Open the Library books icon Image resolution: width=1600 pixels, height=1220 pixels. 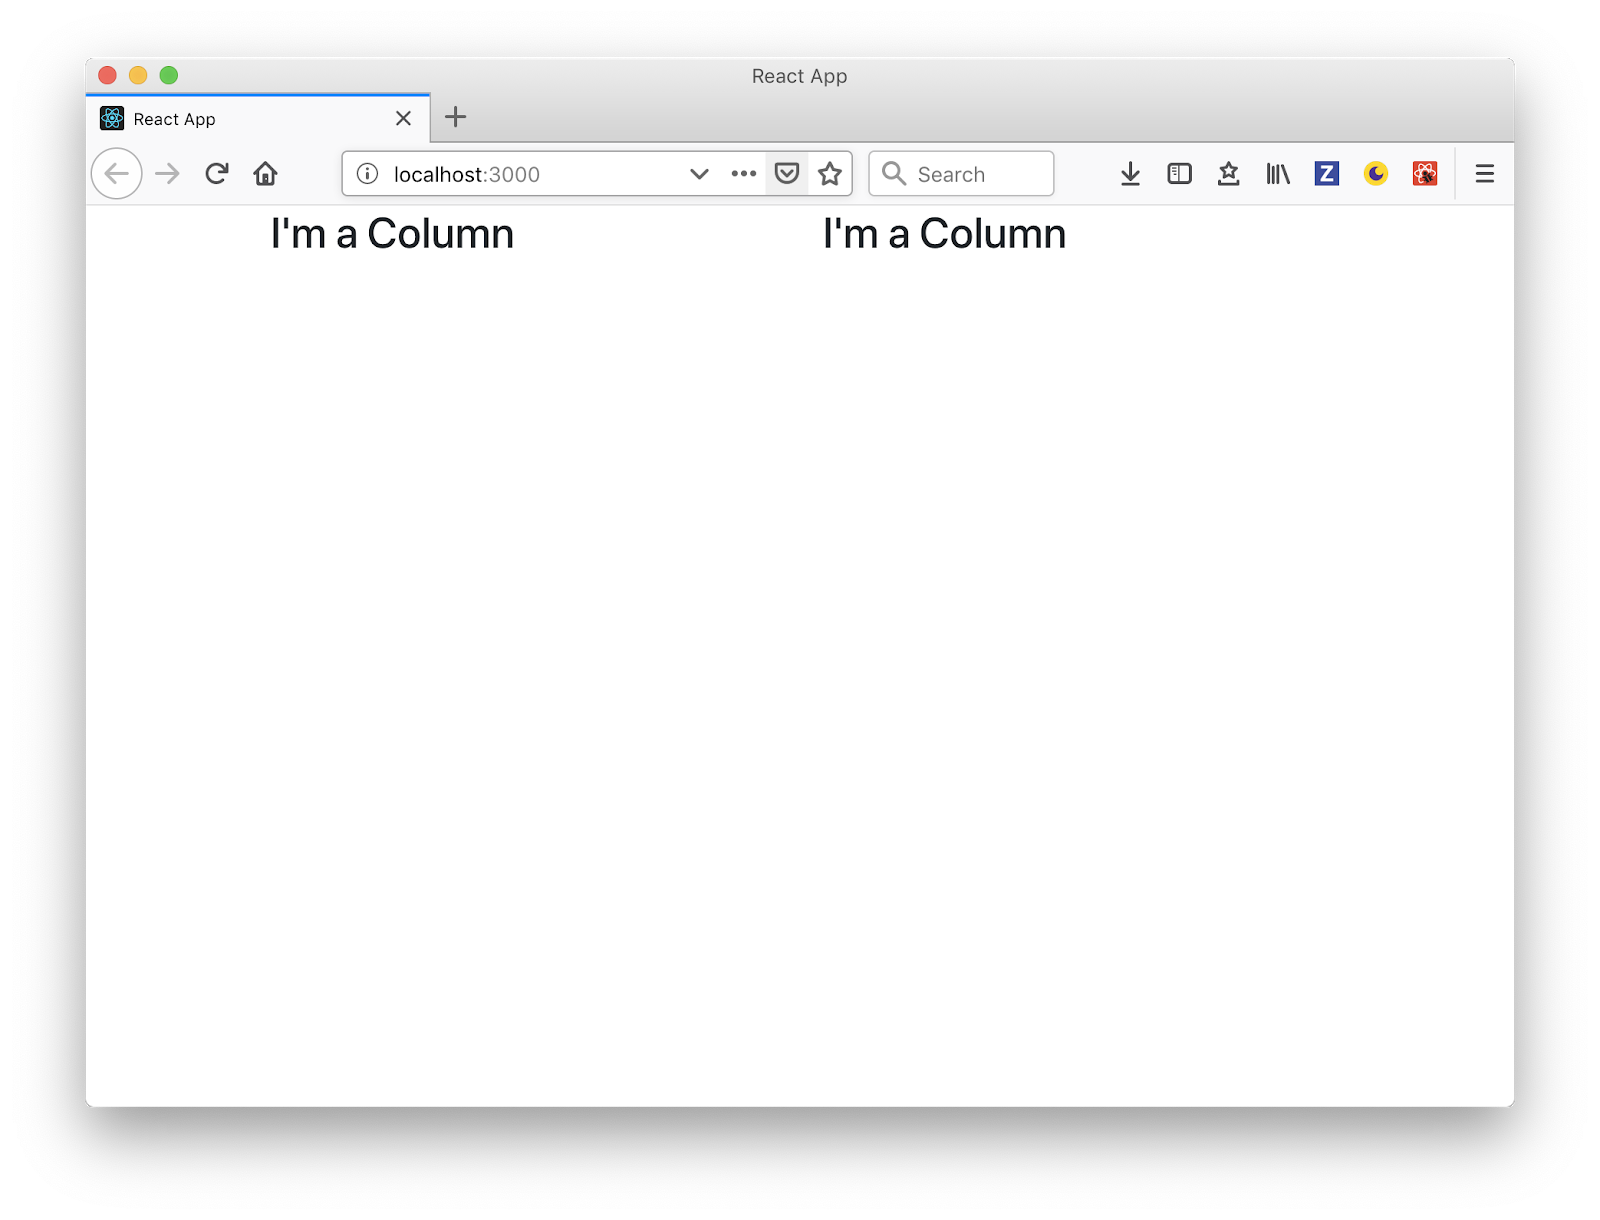click(x=1277, y=174)
